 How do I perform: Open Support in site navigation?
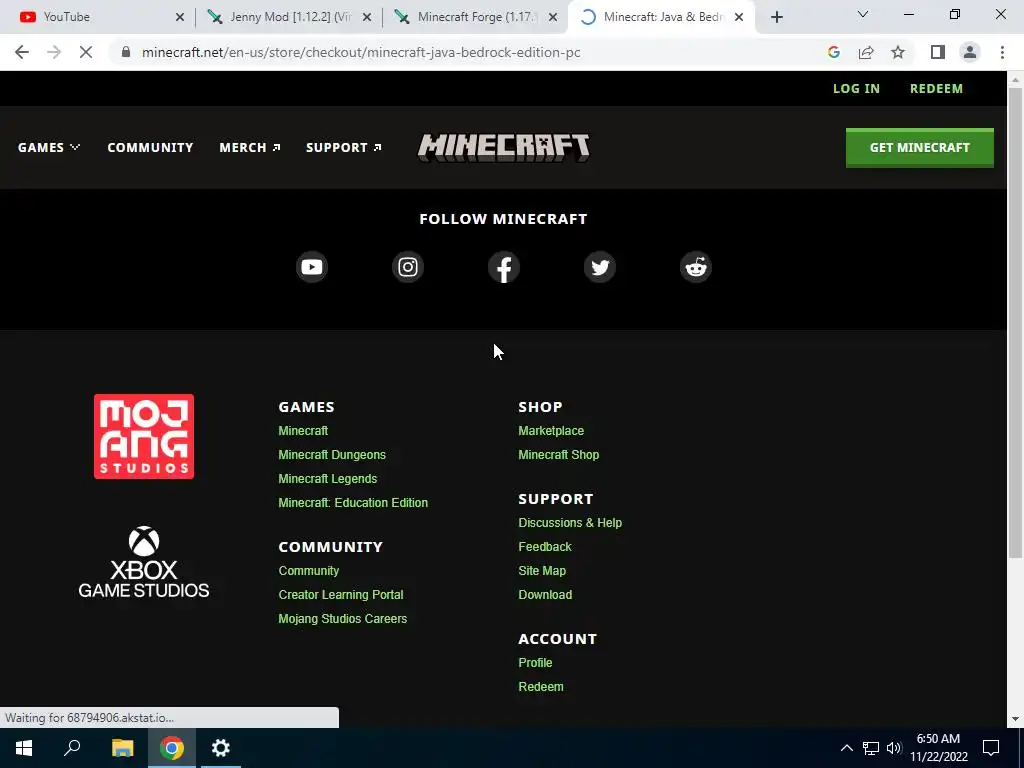point(344,148)
